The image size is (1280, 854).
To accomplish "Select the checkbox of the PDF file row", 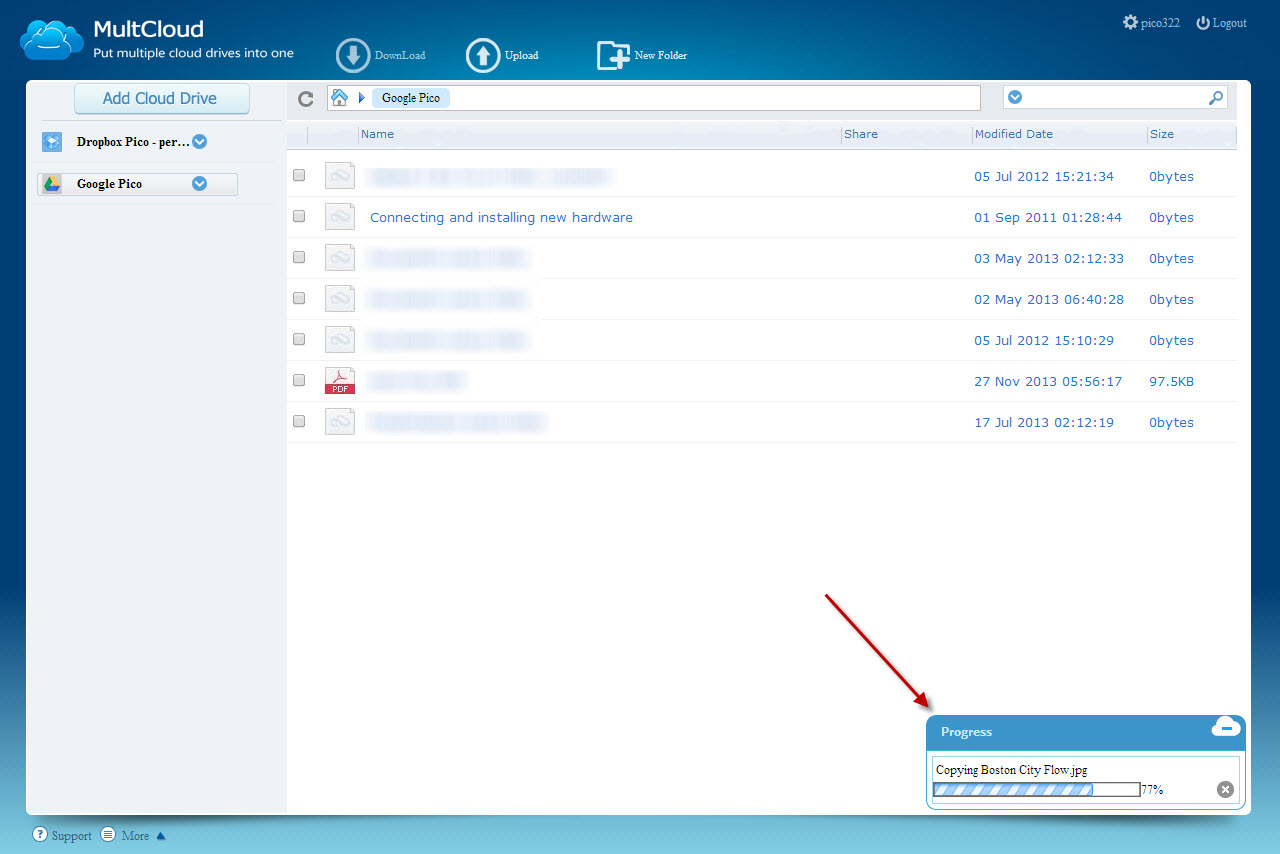I will coord(299,381).
